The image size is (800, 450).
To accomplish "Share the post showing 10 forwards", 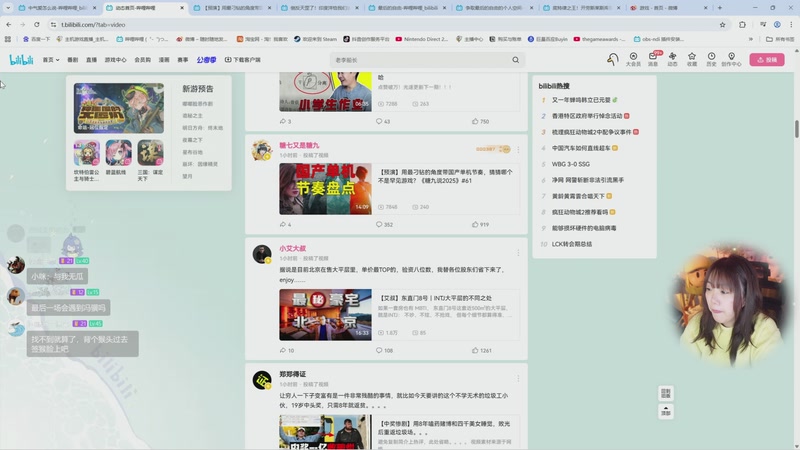I will coord(286,351).
